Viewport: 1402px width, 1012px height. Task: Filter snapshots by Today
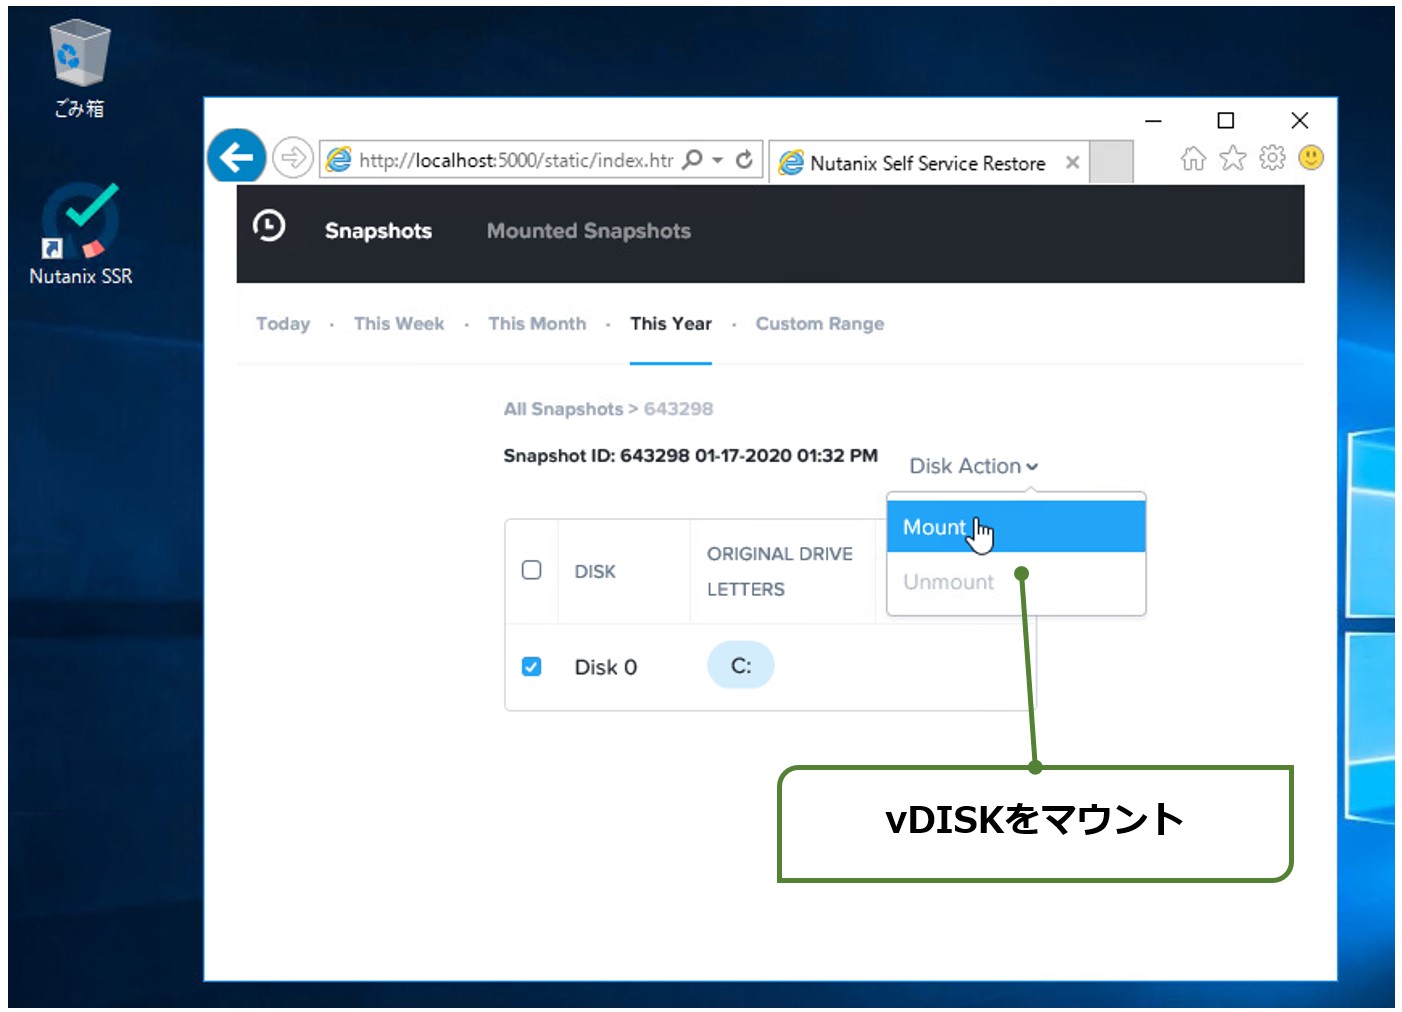(x=283, y=324)
